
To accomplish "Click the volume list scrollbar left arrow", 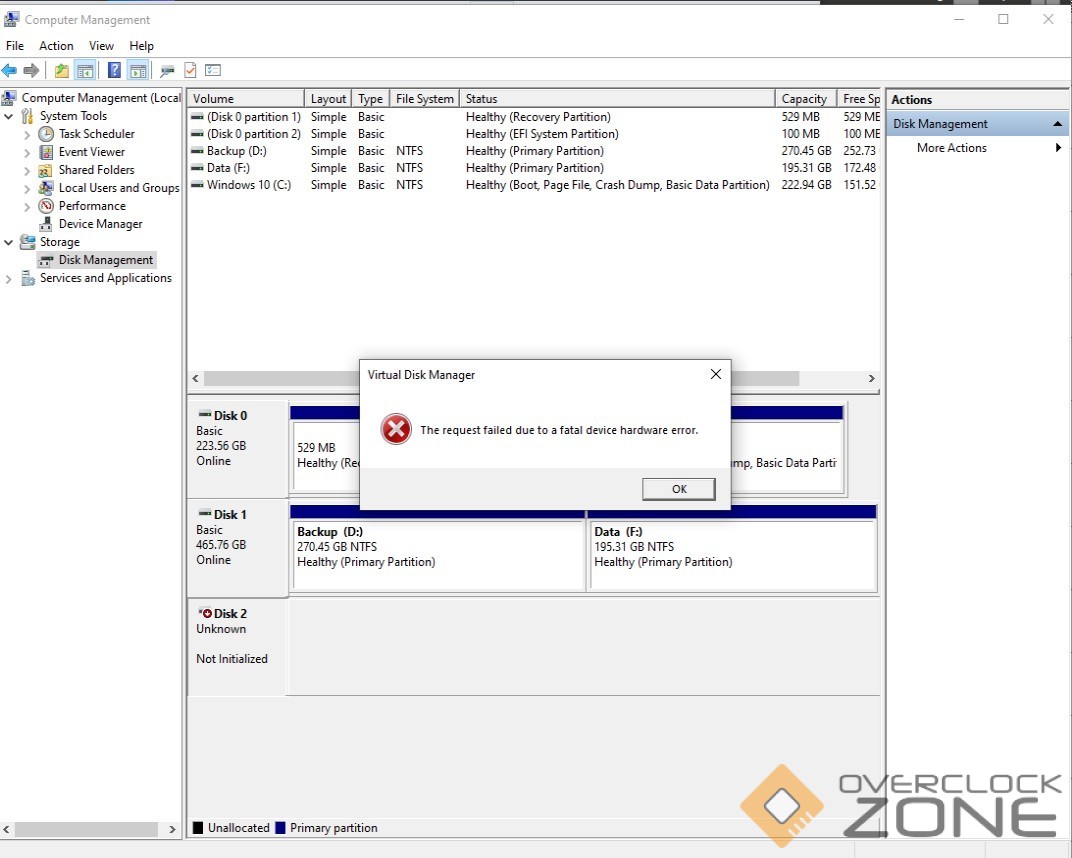I will coord(196,378).
